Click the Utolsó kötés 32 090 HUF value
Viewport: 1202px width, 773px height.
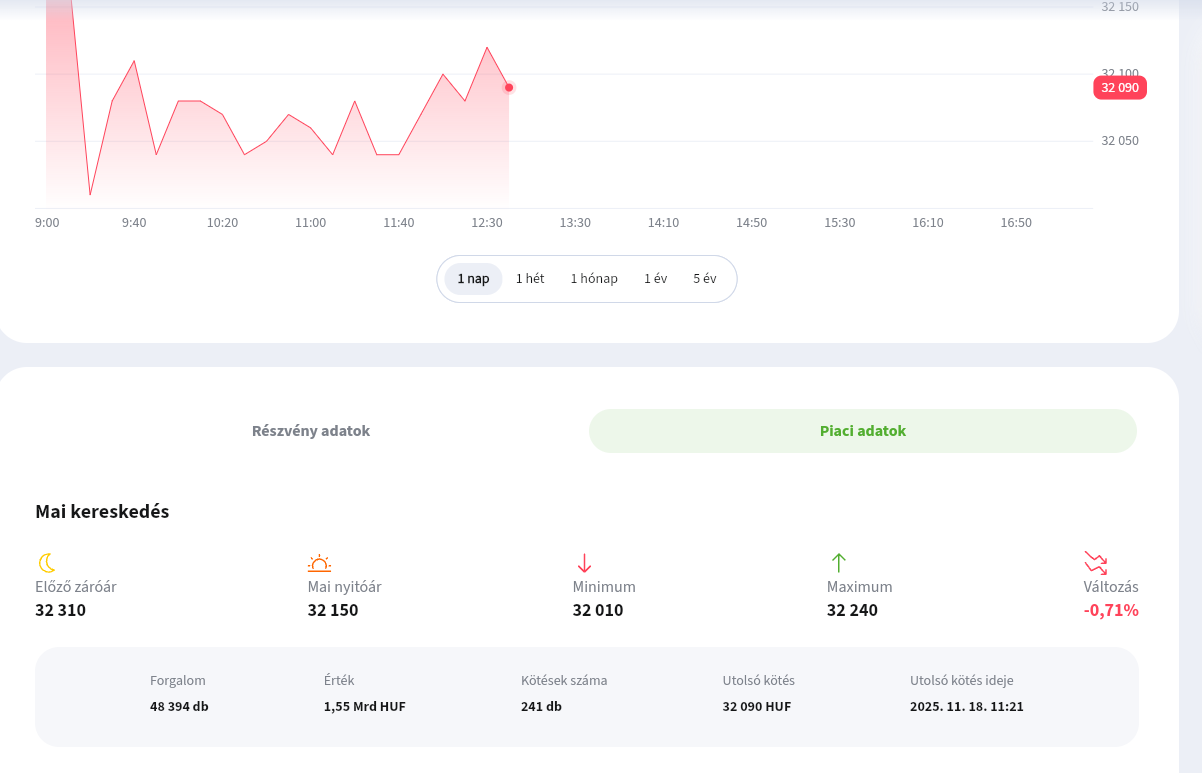pyautogui.click(x=757, y=706)
